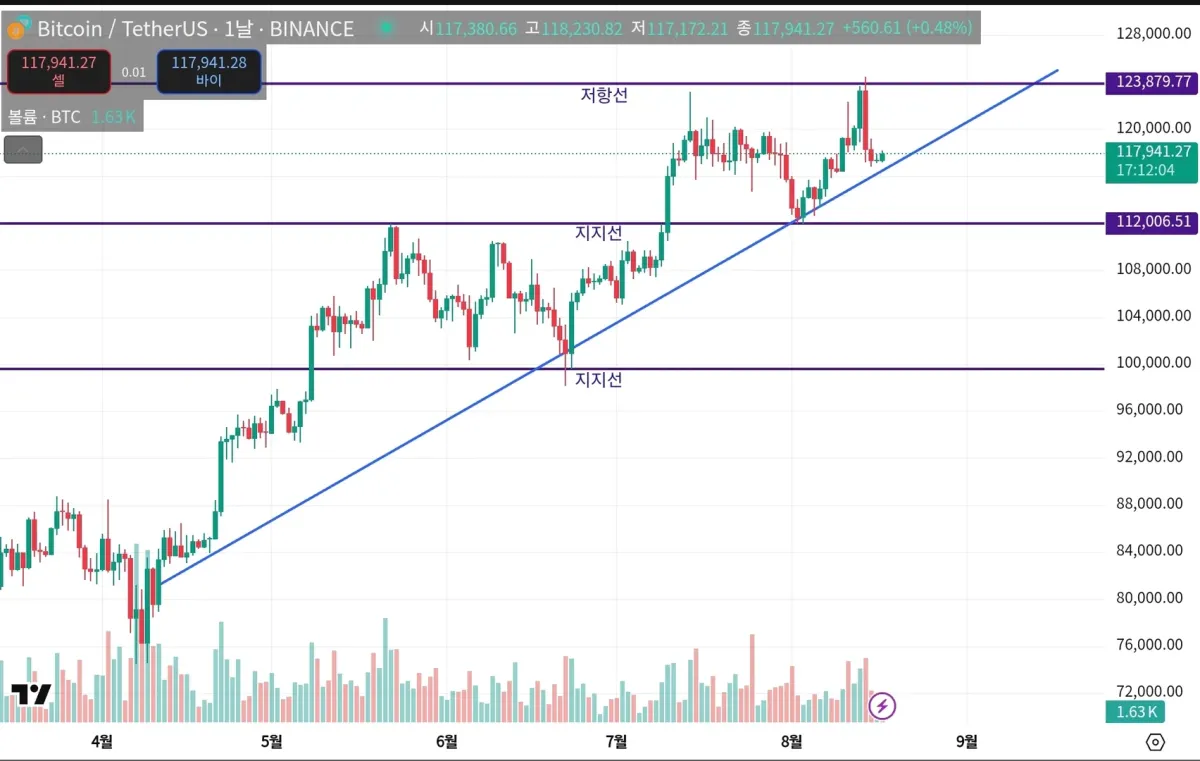Open the 볼륨 · BTC indicator legend
The width and height of the screenshot is (1200, 761).
45,117
